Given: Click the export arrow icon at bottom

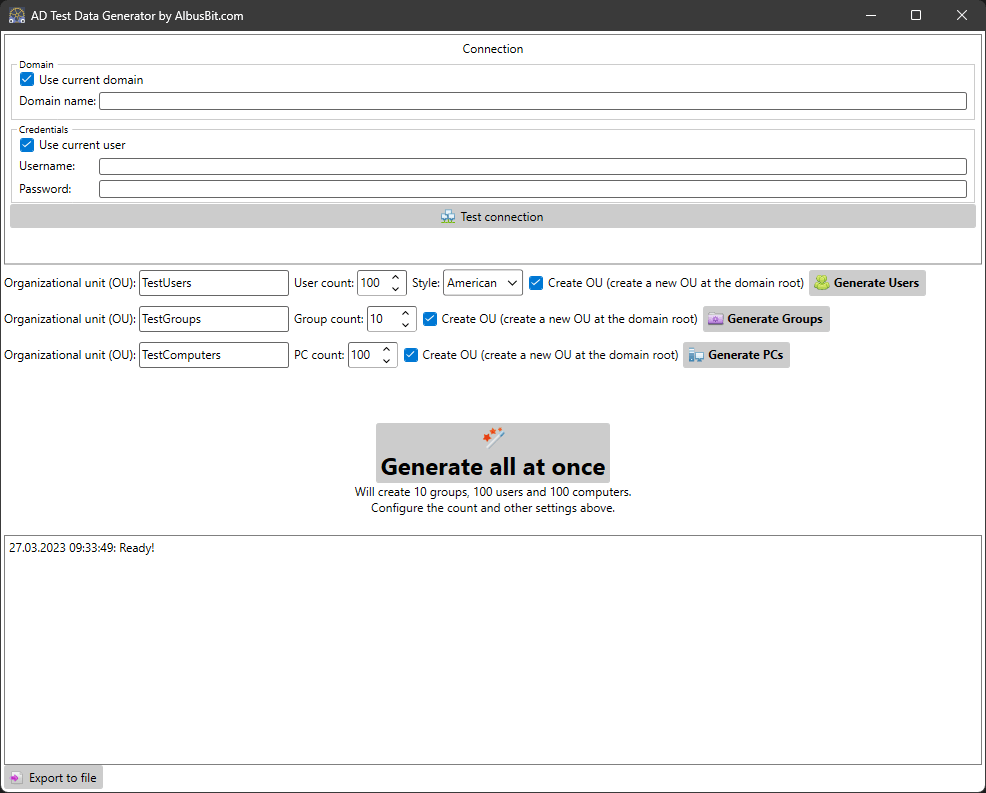Looking at the screenshot, I should coord(16,778).
